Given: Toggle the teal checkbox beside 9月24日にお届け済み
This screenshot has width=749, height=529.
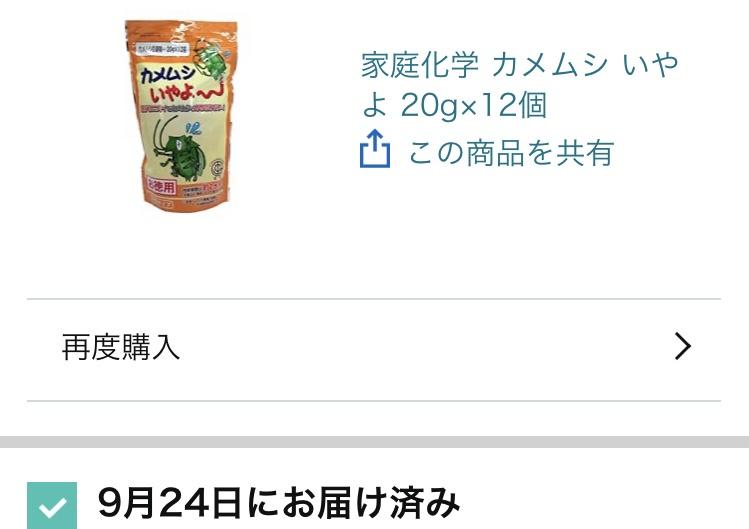Looking at the screenshot, I should click(52, 506).
